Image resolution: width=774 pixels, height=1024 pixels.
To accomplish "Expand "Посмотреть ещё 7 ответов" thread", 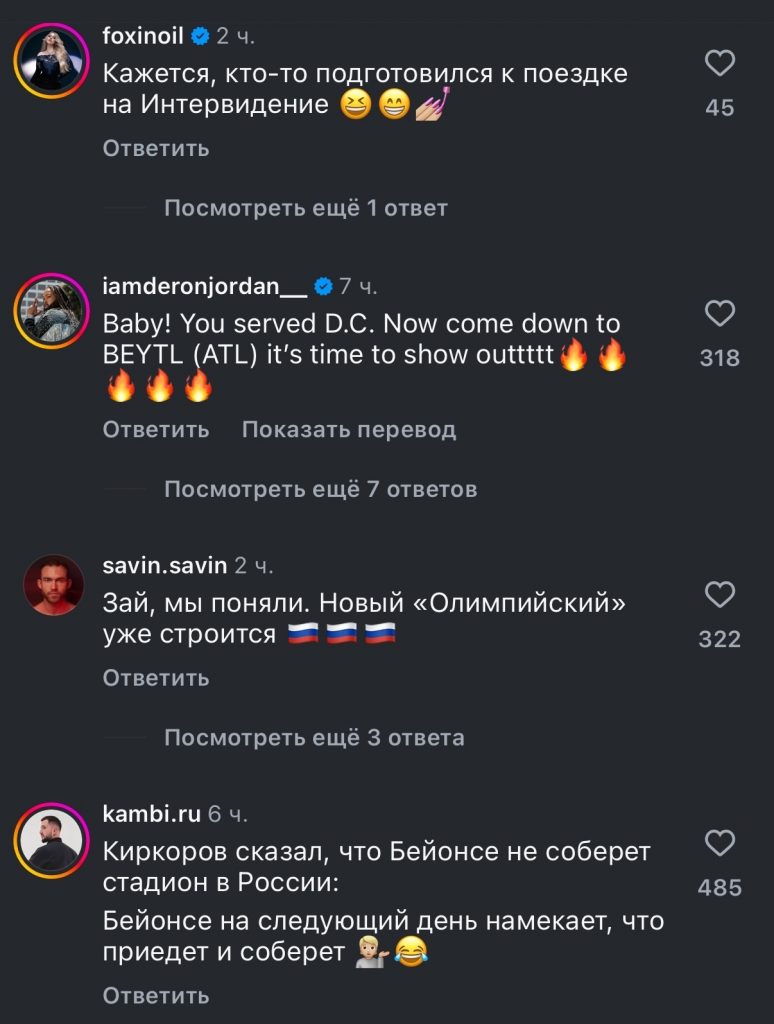I will pos(320,489).
